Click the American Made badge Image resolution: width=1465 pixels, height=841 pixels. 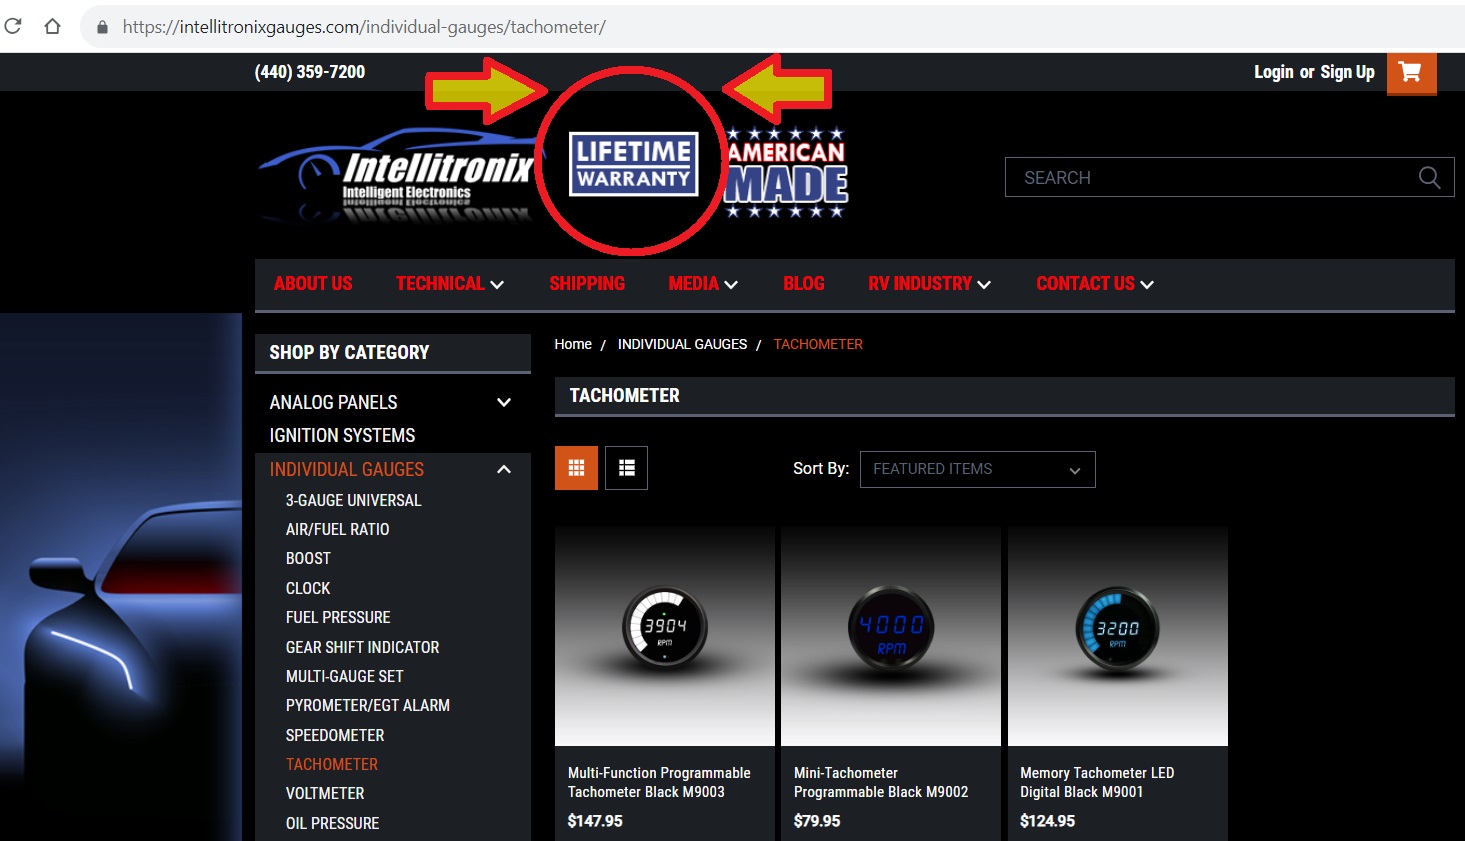(x=786, y=172)
